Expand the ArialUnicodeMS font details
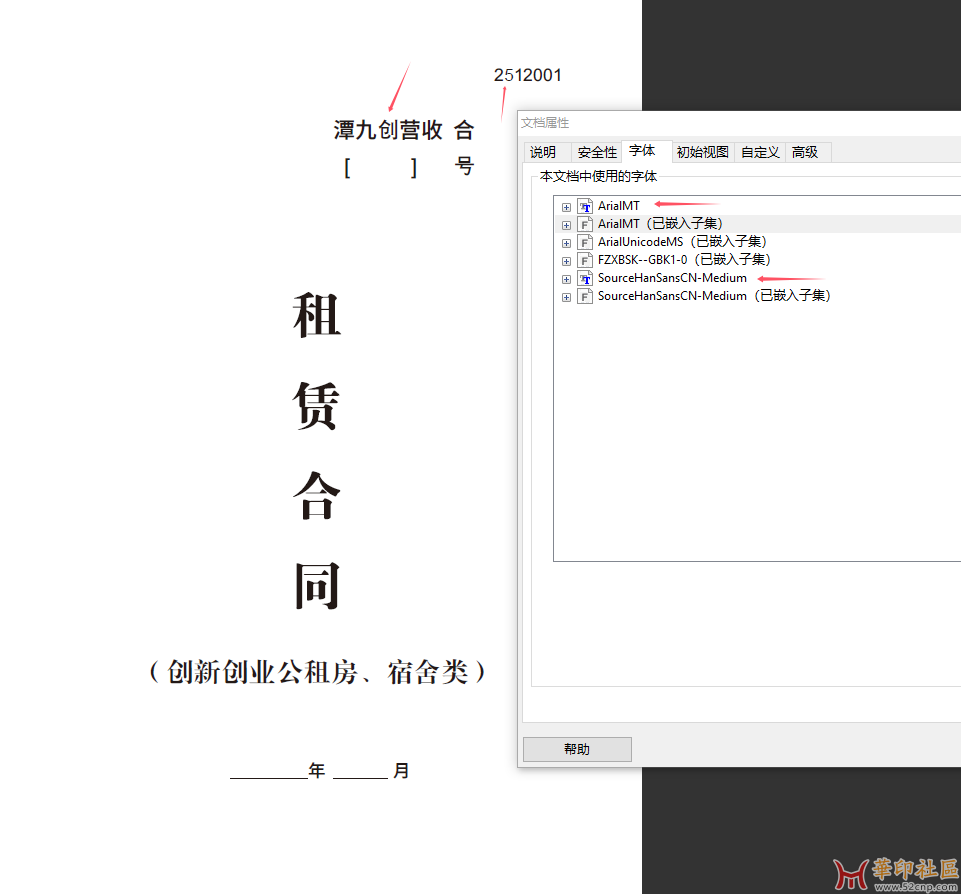Screen dimensions: 961x894 (x=566, y=243)
